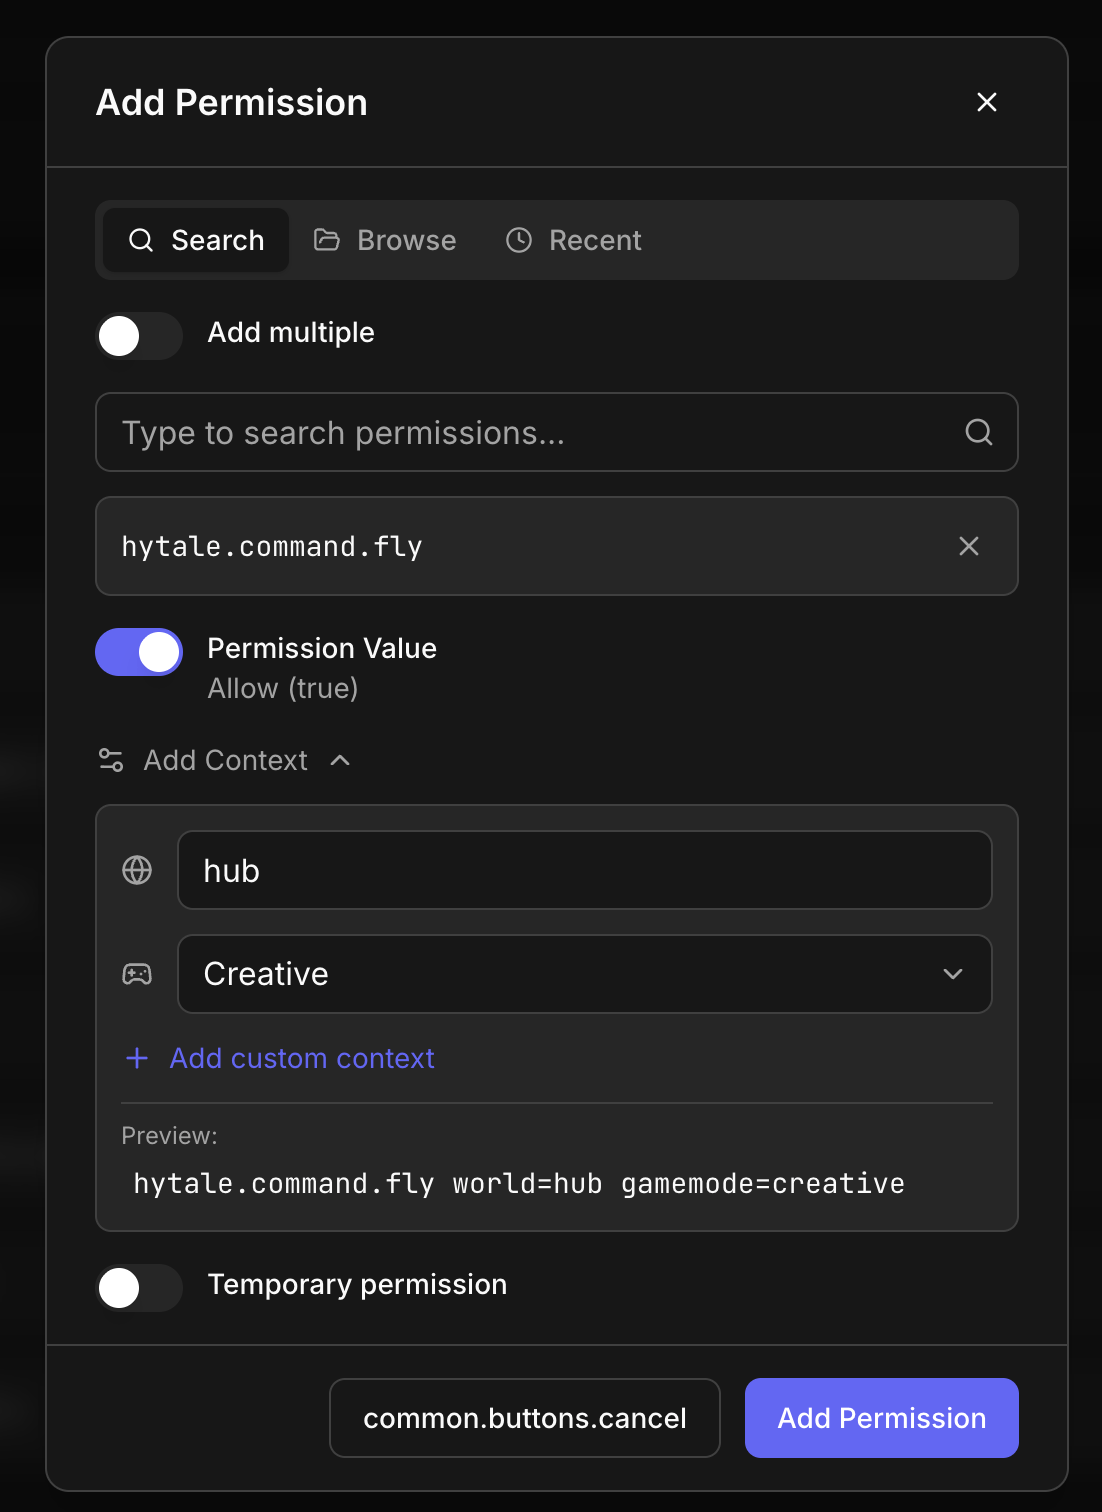Click the Add Permission submit button
The image size is (1102, 1512).
point(881,1418)
